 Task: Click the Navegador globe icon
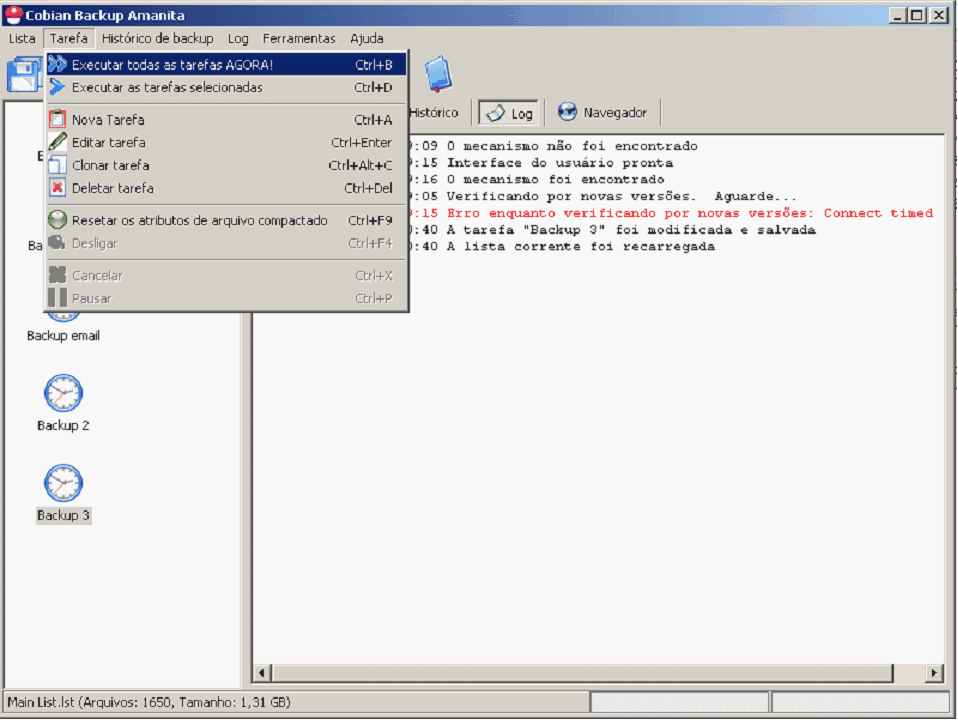(567, 112)
